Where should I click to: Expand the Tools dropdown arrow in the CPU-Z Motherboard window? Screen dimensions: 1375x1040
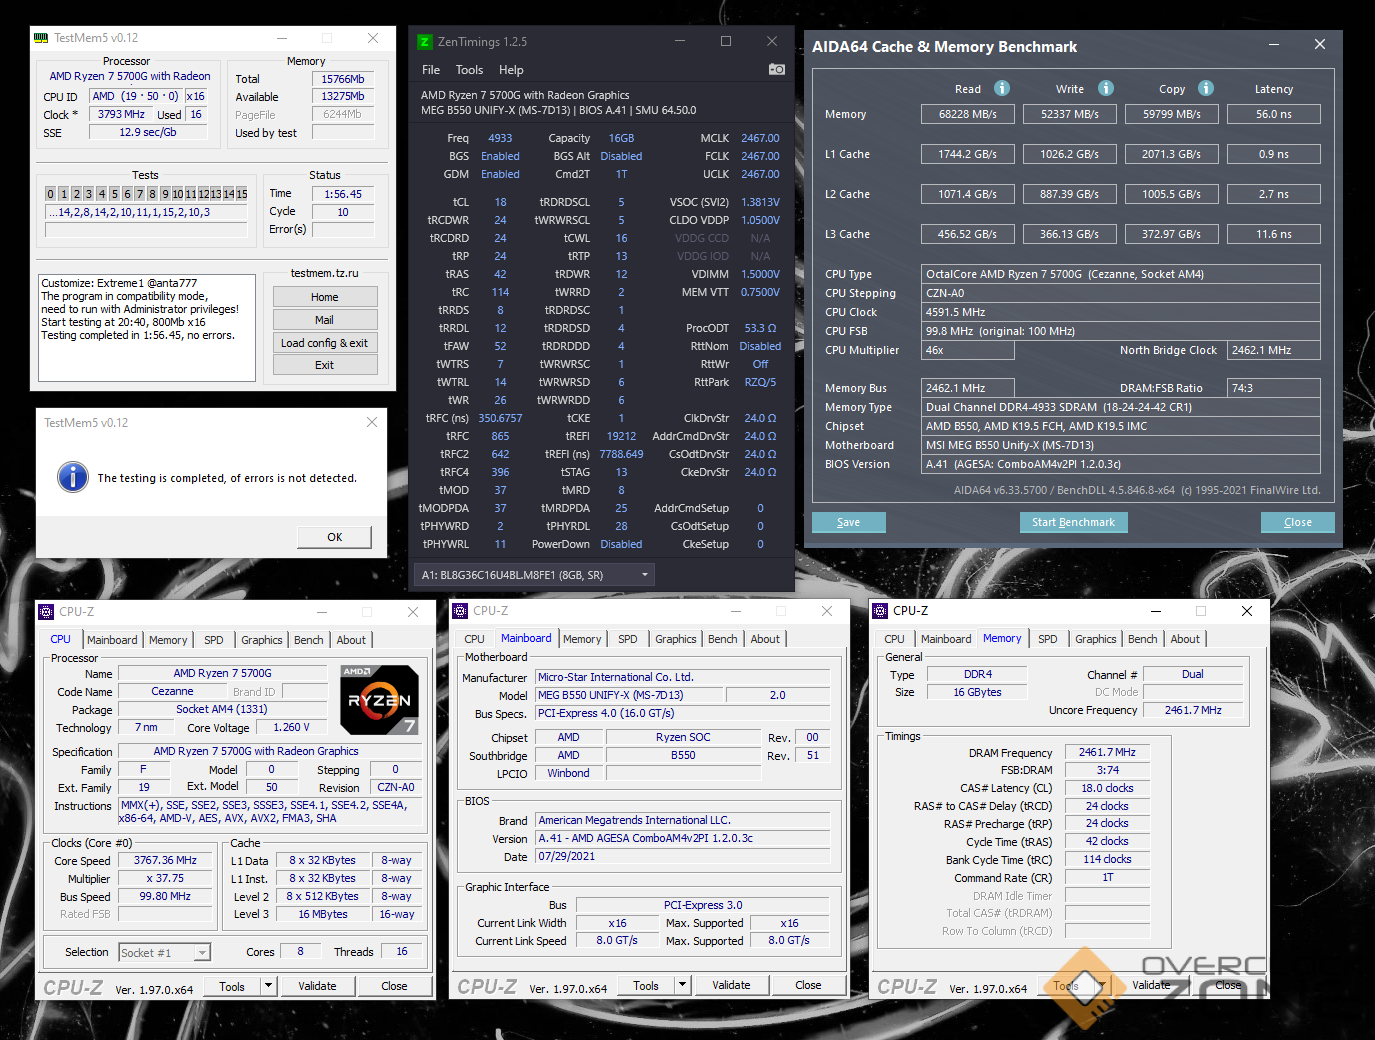point(682,985)
